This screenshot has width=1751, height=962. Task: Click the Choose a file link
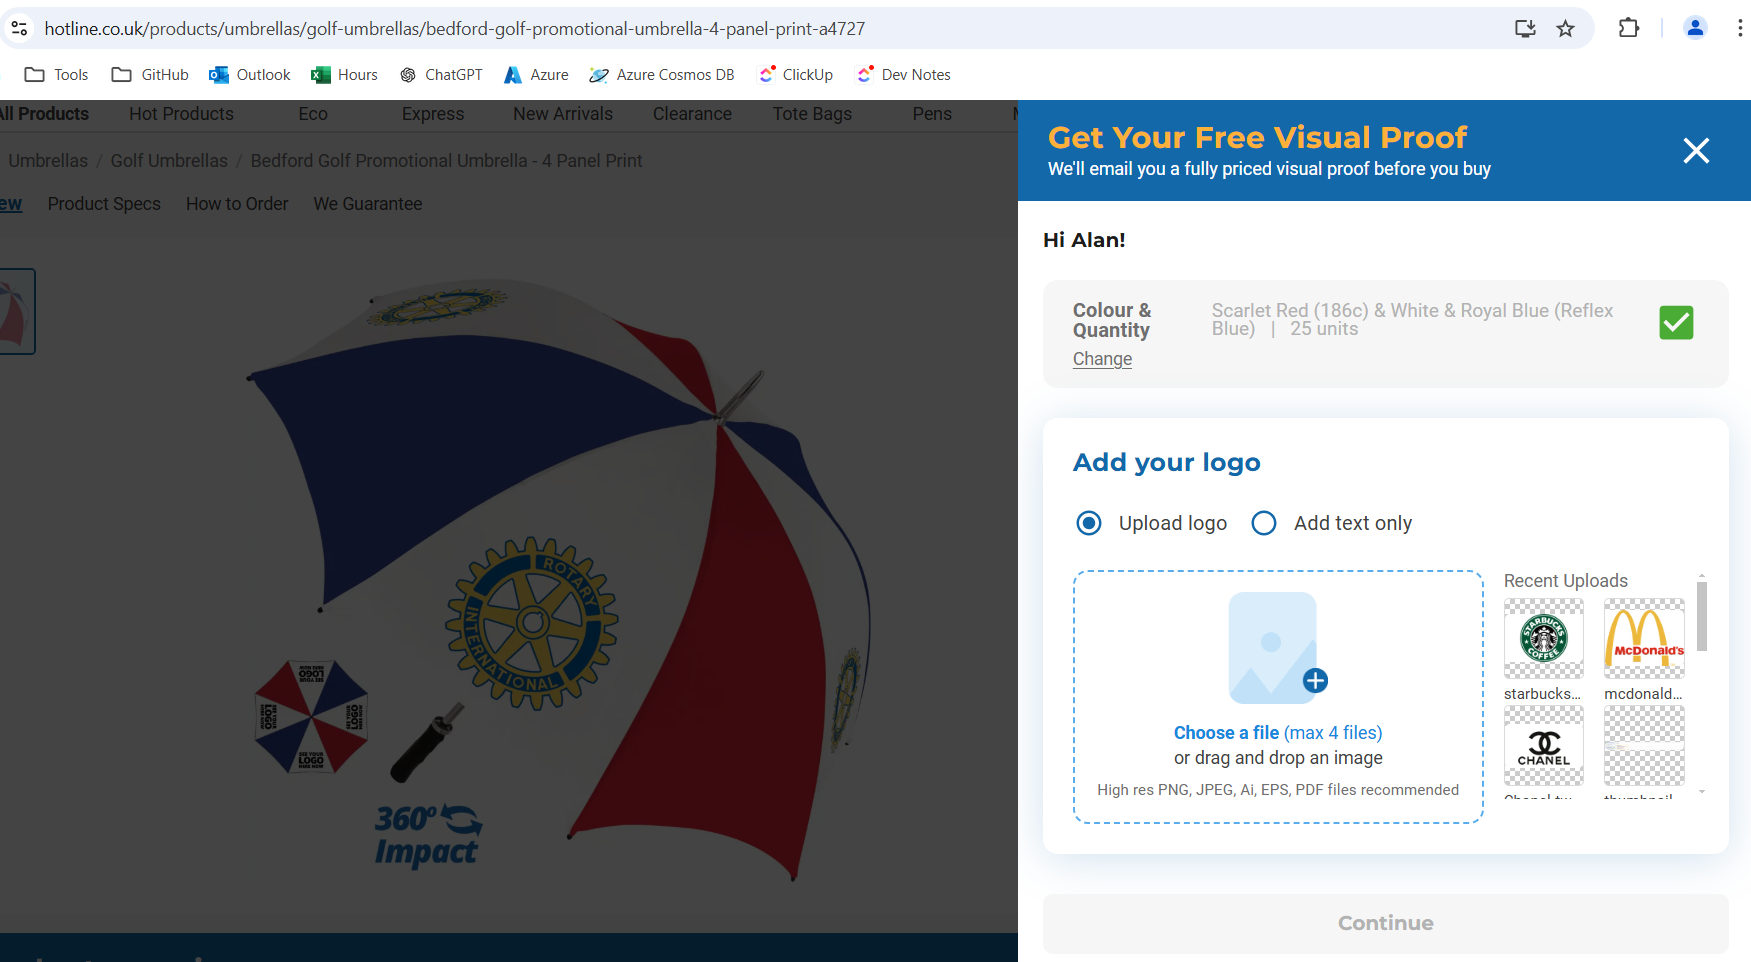click(x=1226, y=733)
